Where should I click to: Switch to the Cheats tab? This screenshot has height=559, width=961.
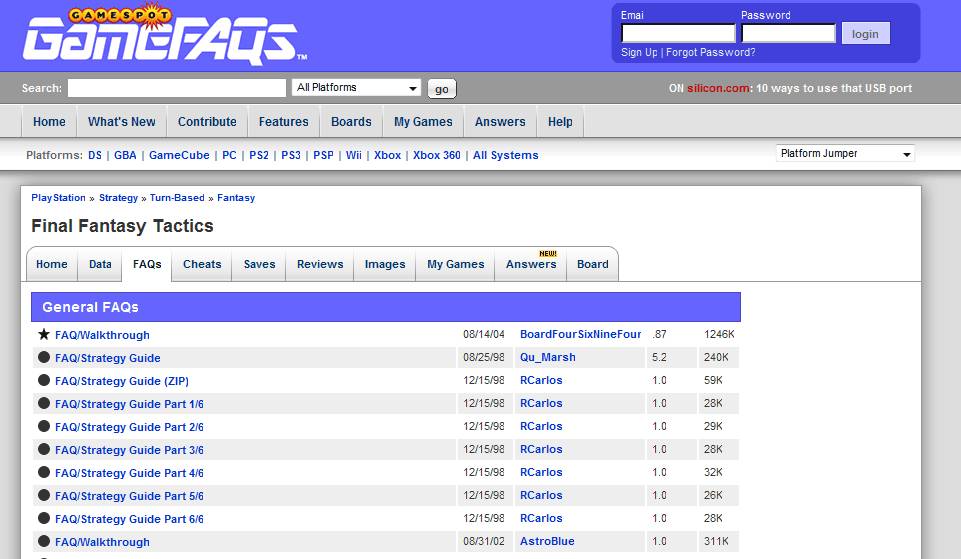click(202, 264)
